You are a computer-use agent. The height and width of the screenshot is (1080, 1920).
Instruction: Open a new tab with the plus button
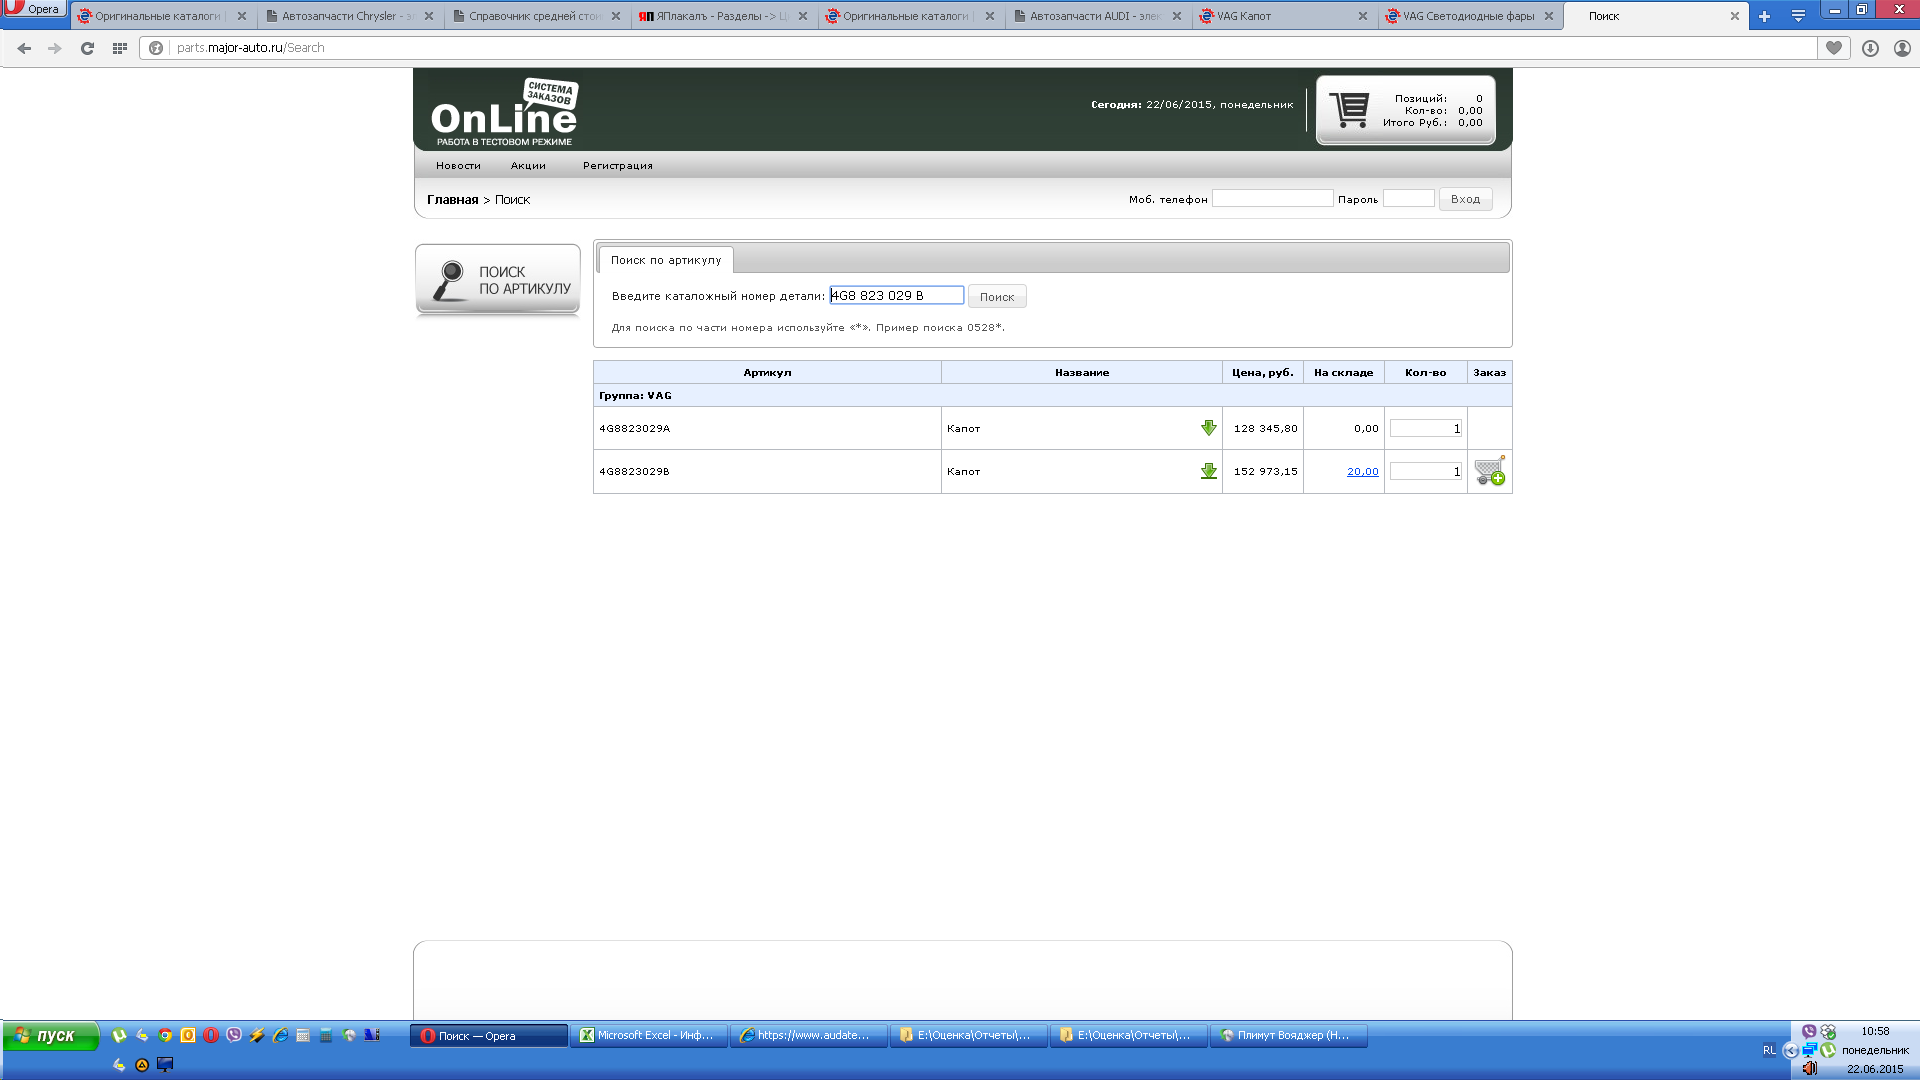tap(1764, 16)
